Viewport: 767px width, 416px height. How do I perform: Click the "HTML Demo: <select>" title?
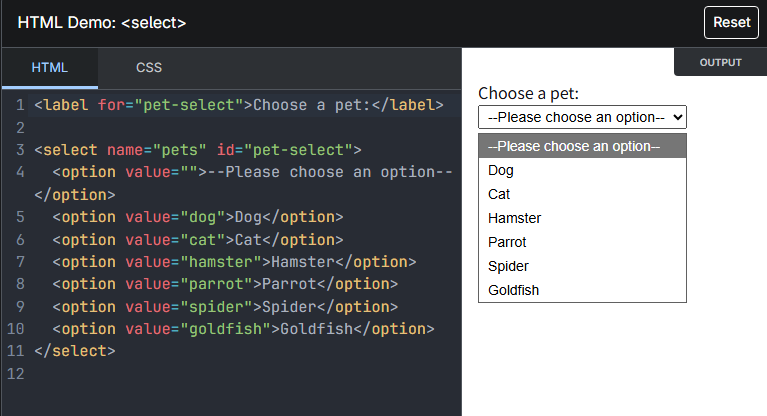(102, 22)
